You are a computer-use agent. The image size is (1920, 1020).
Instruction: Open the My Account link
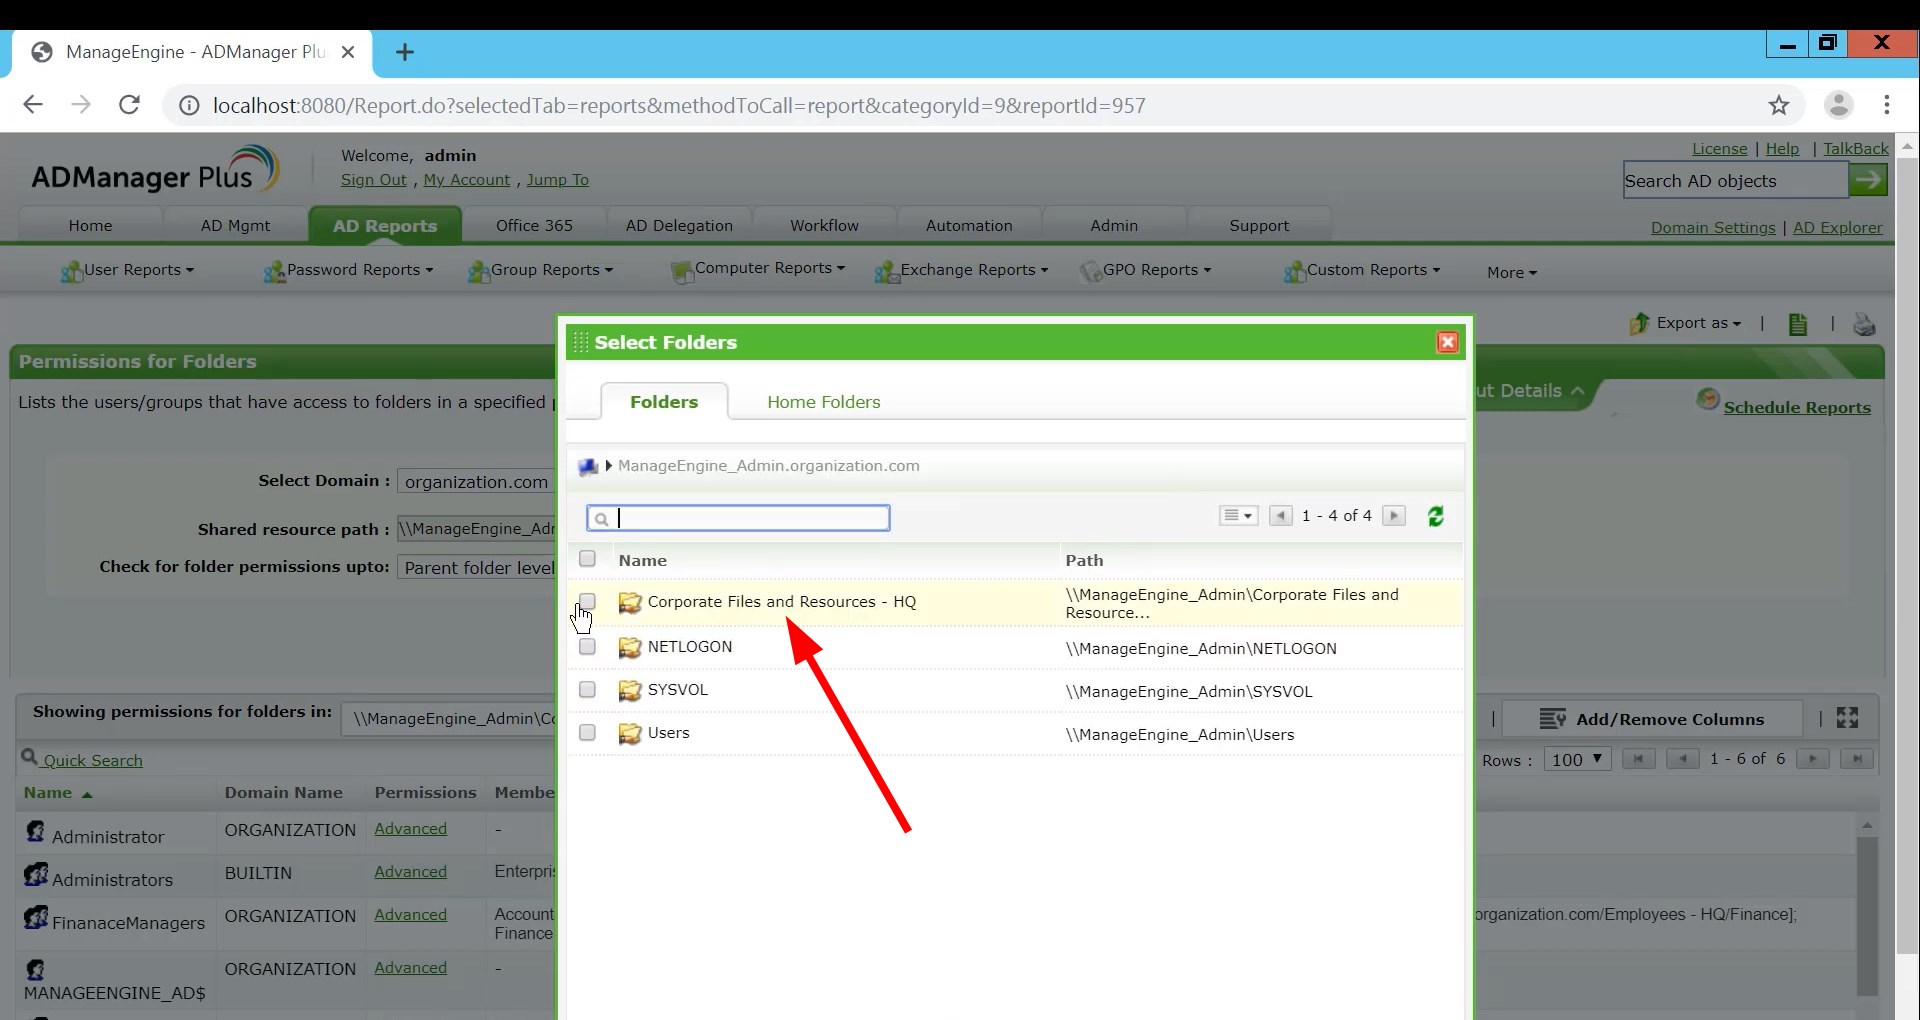[467, 180]
